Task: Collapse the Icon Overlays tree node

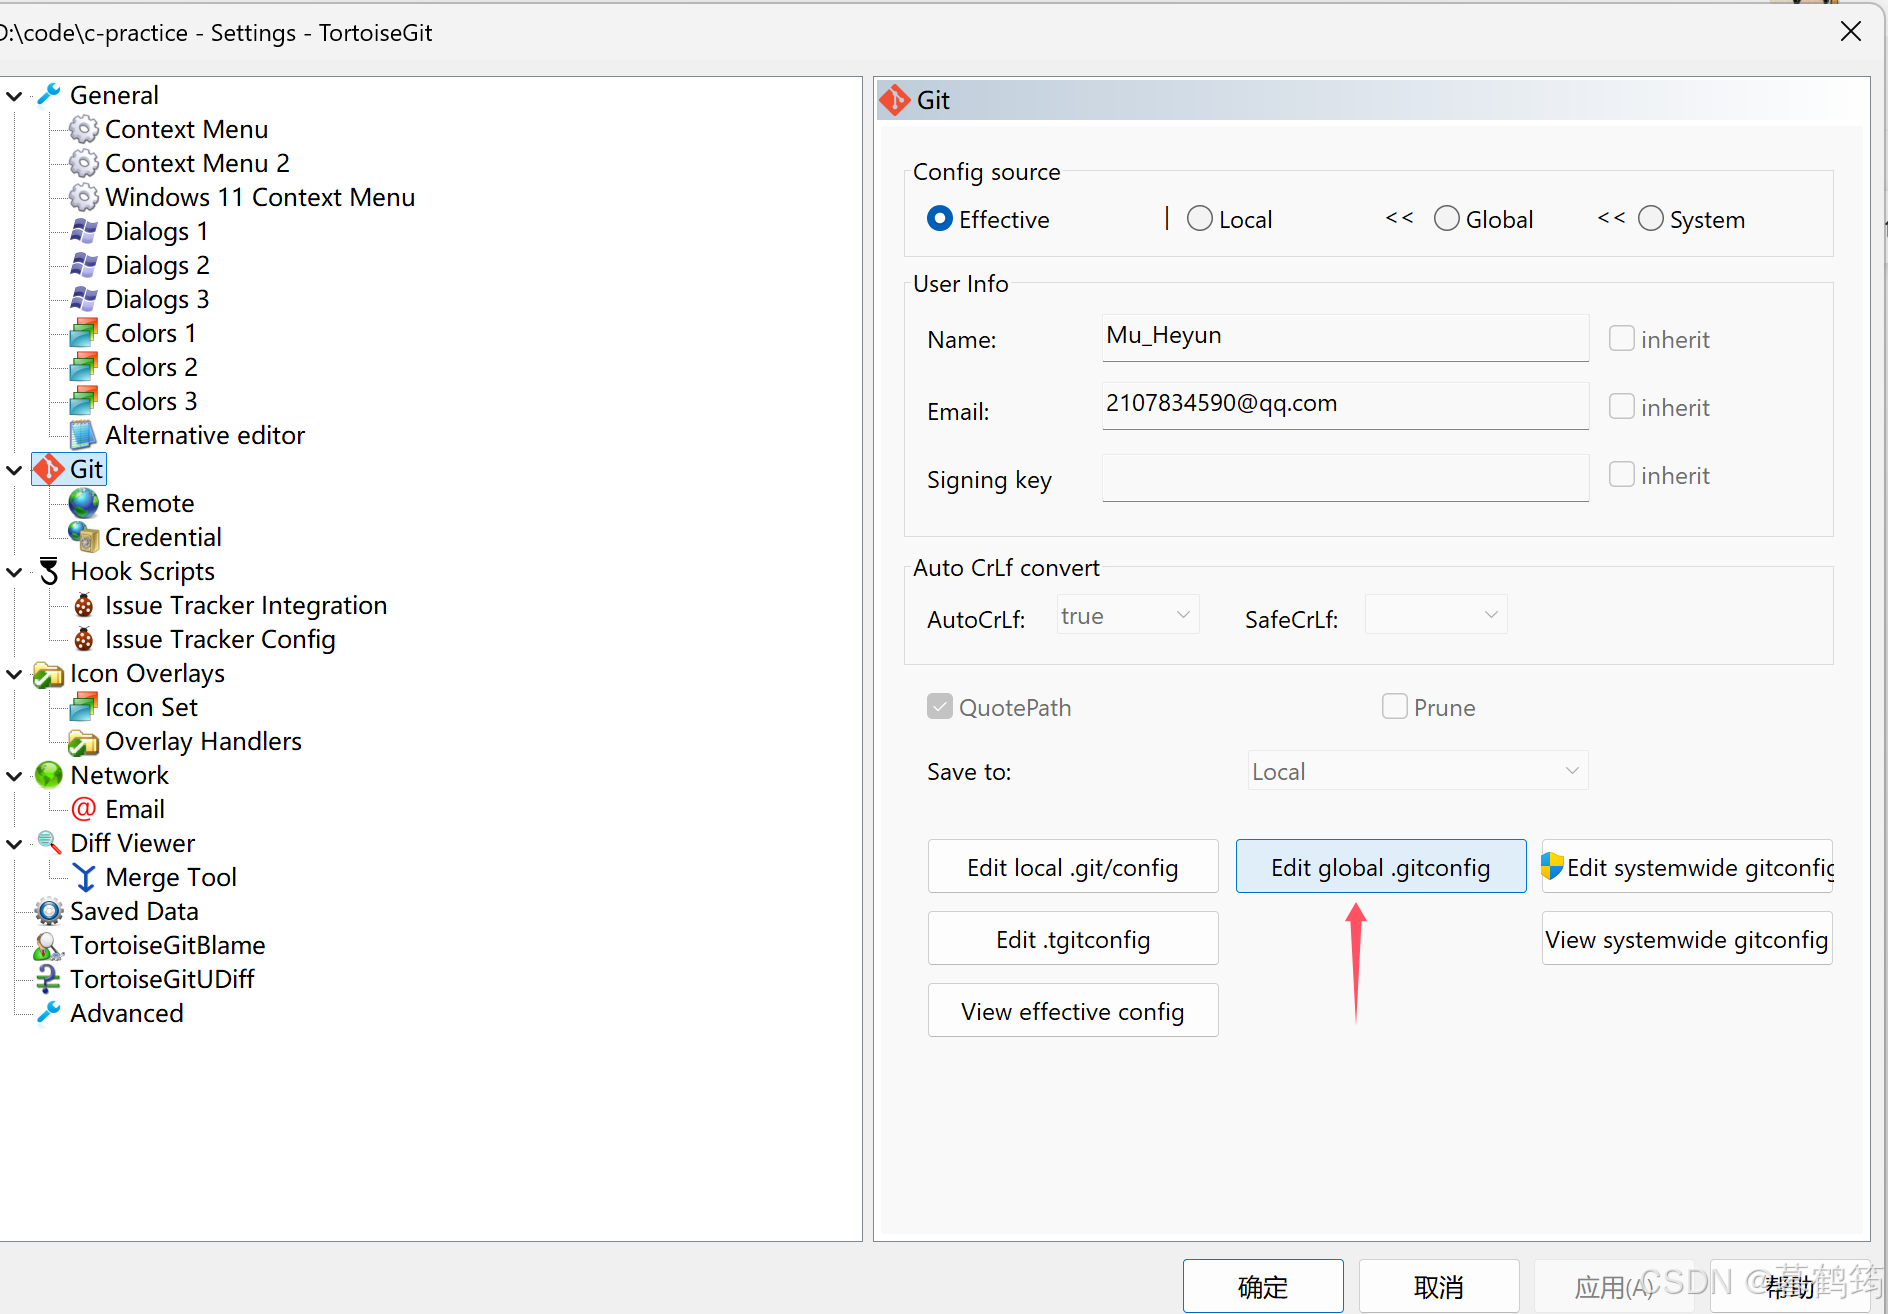Action: tap(15, 674)
